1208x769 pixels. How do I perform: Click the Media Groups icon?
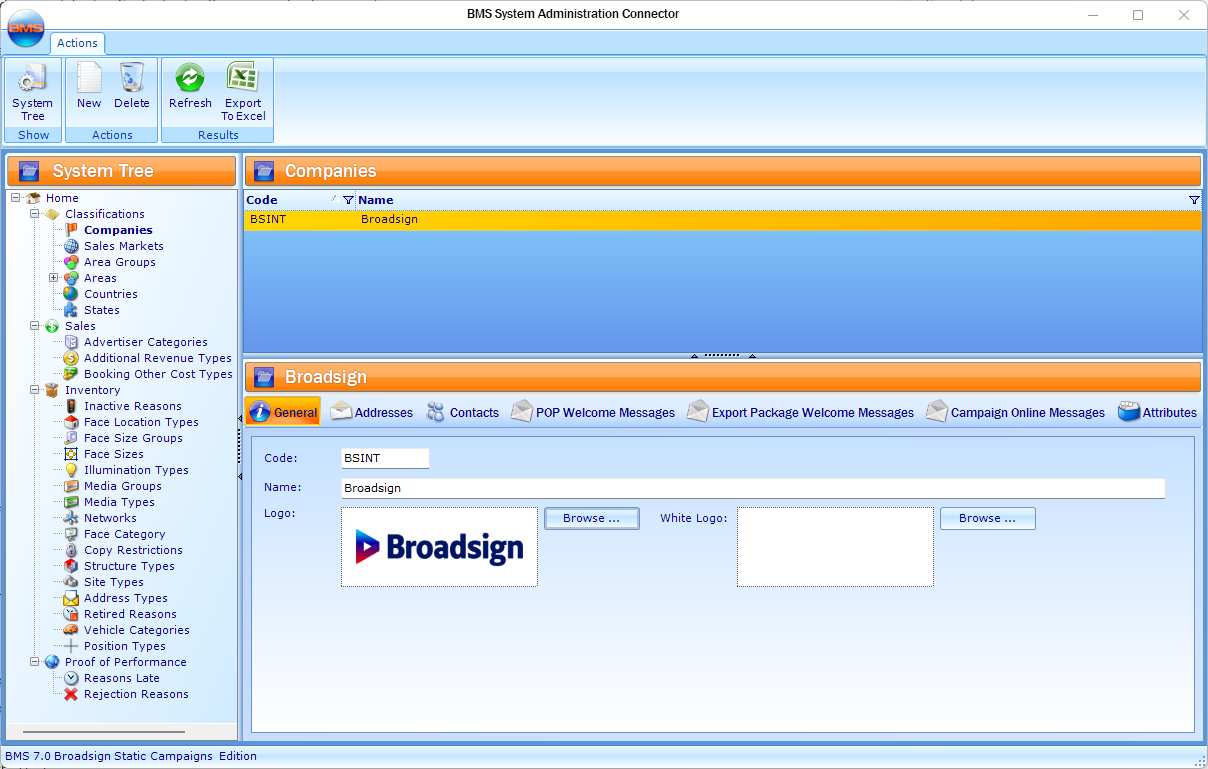[71, 486]
